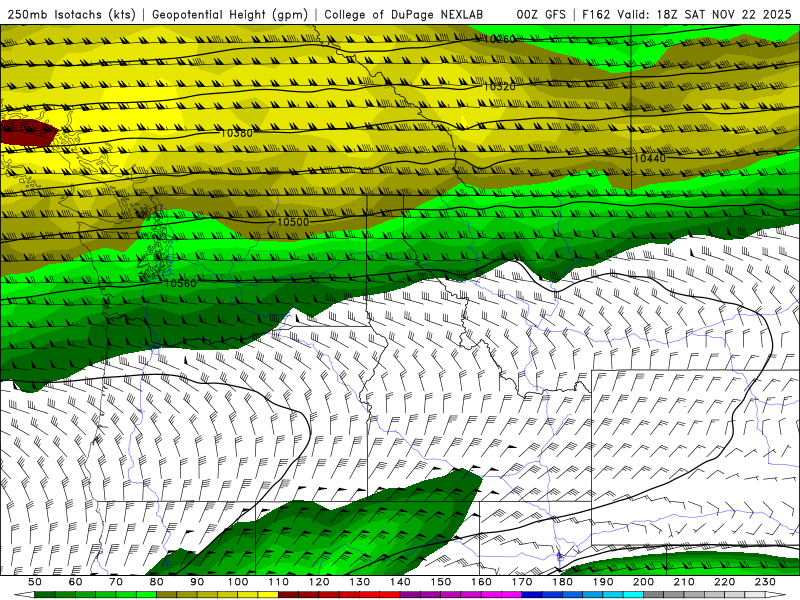Click the legend value 90
This screenshot has height=600, width=800.
point(197,582)
